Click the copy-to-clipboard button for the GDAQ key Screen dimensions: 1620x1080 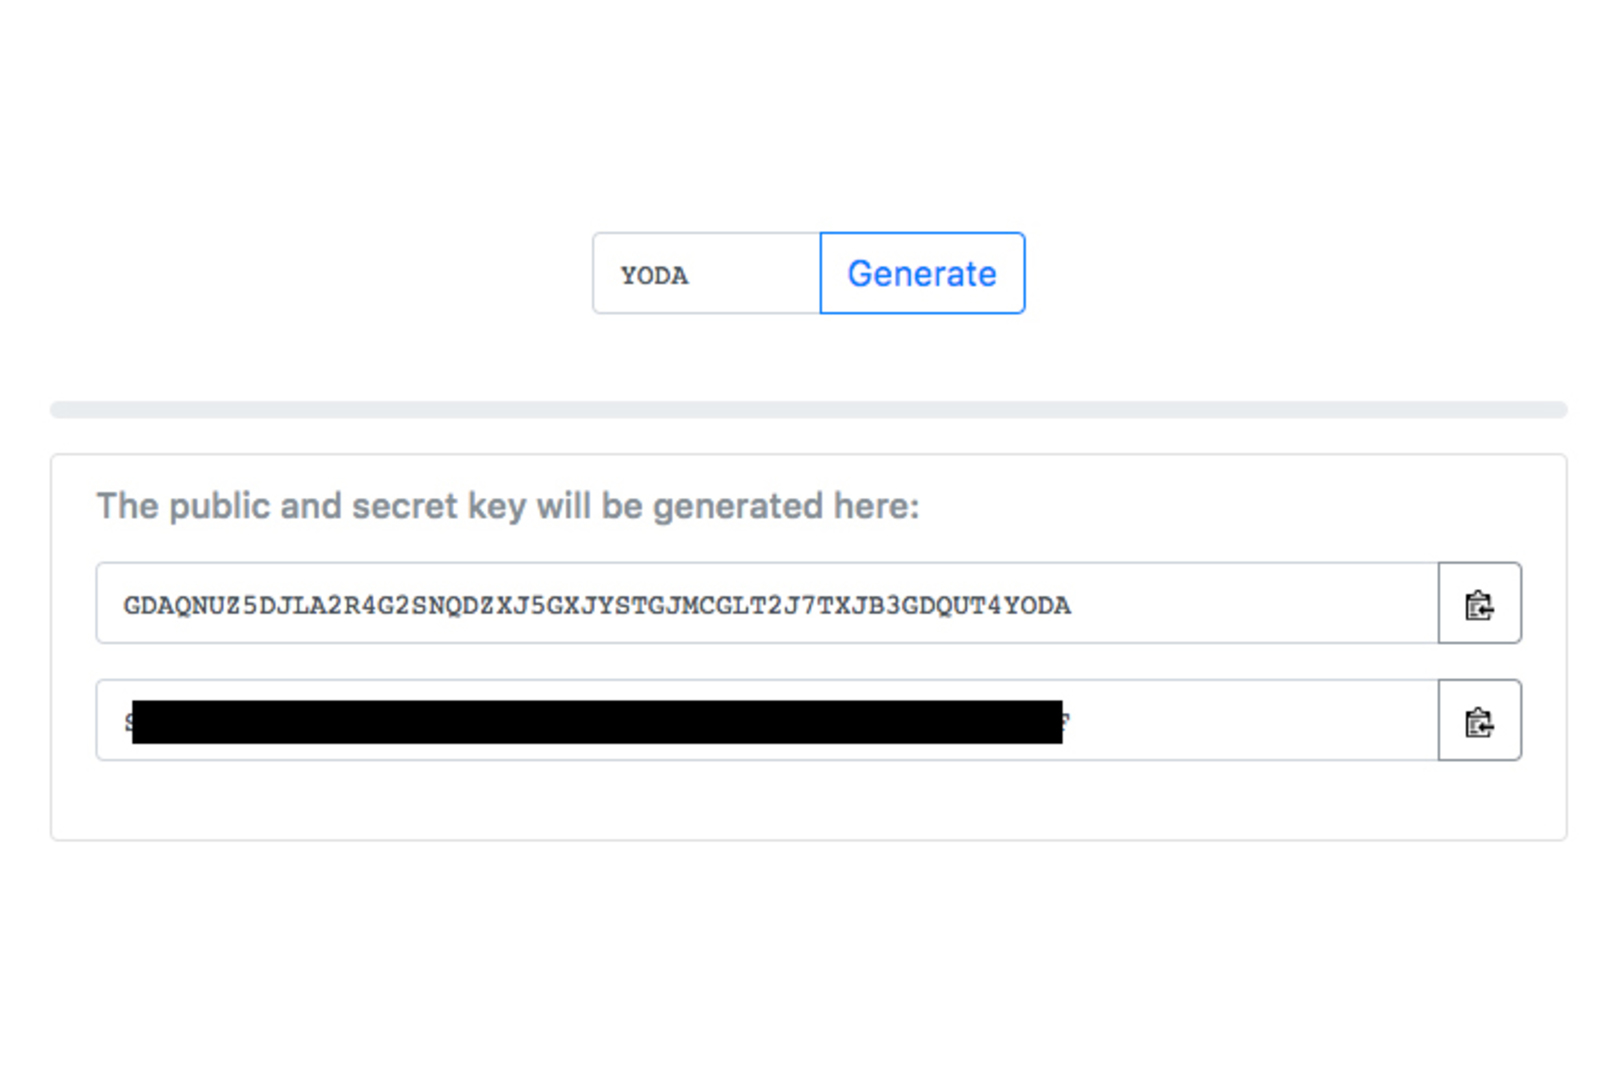point(1479,604)
